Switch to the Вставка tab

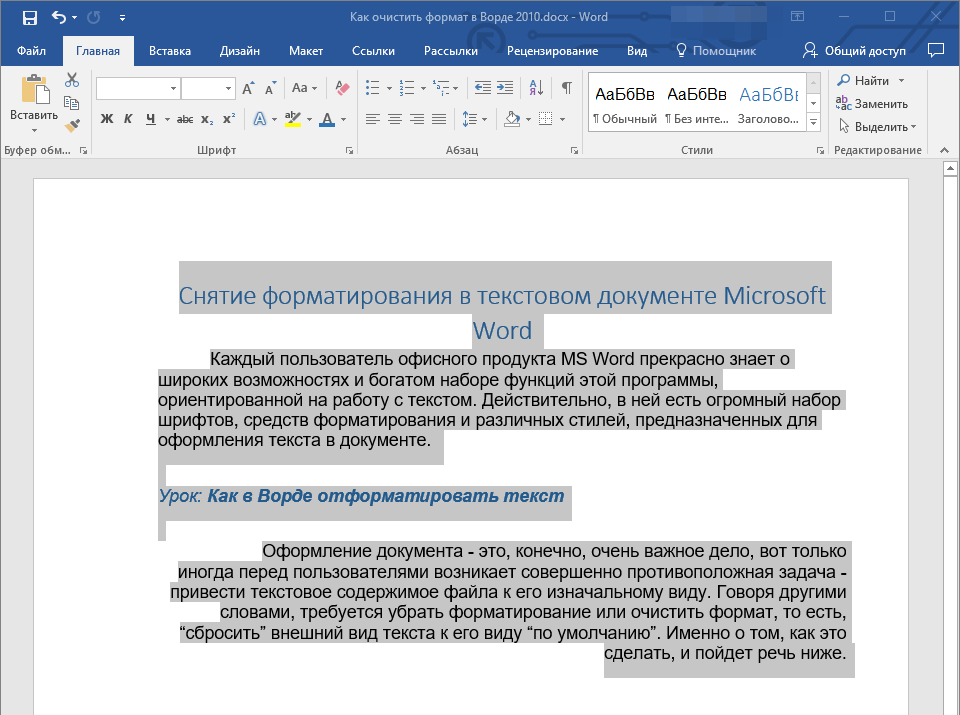pyautogui.click(x=170, y=51)
